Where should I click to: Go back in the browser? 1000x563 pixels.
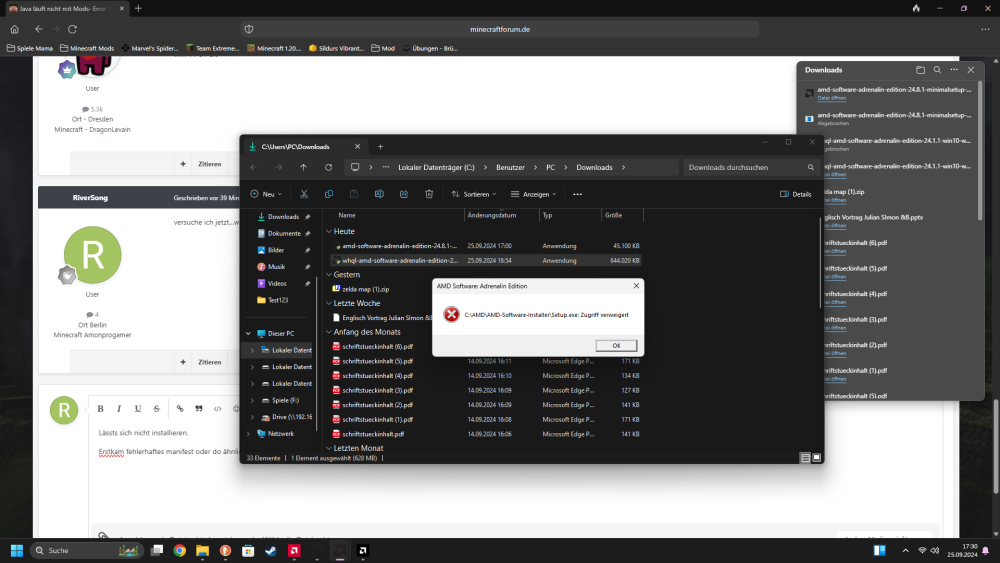coord(39,29)
